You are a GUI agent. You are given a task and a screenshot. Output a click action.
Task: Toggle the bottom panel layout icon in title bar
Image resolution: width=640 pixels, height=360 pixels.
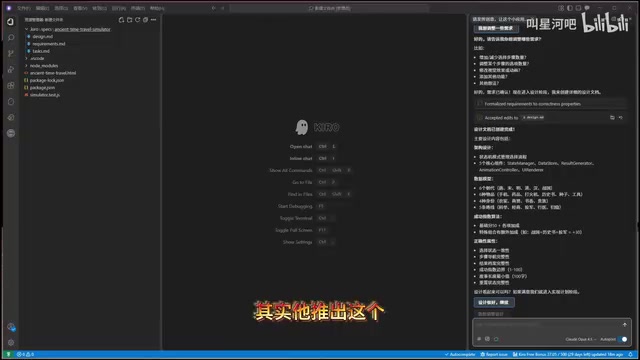[x=578, y=8]
